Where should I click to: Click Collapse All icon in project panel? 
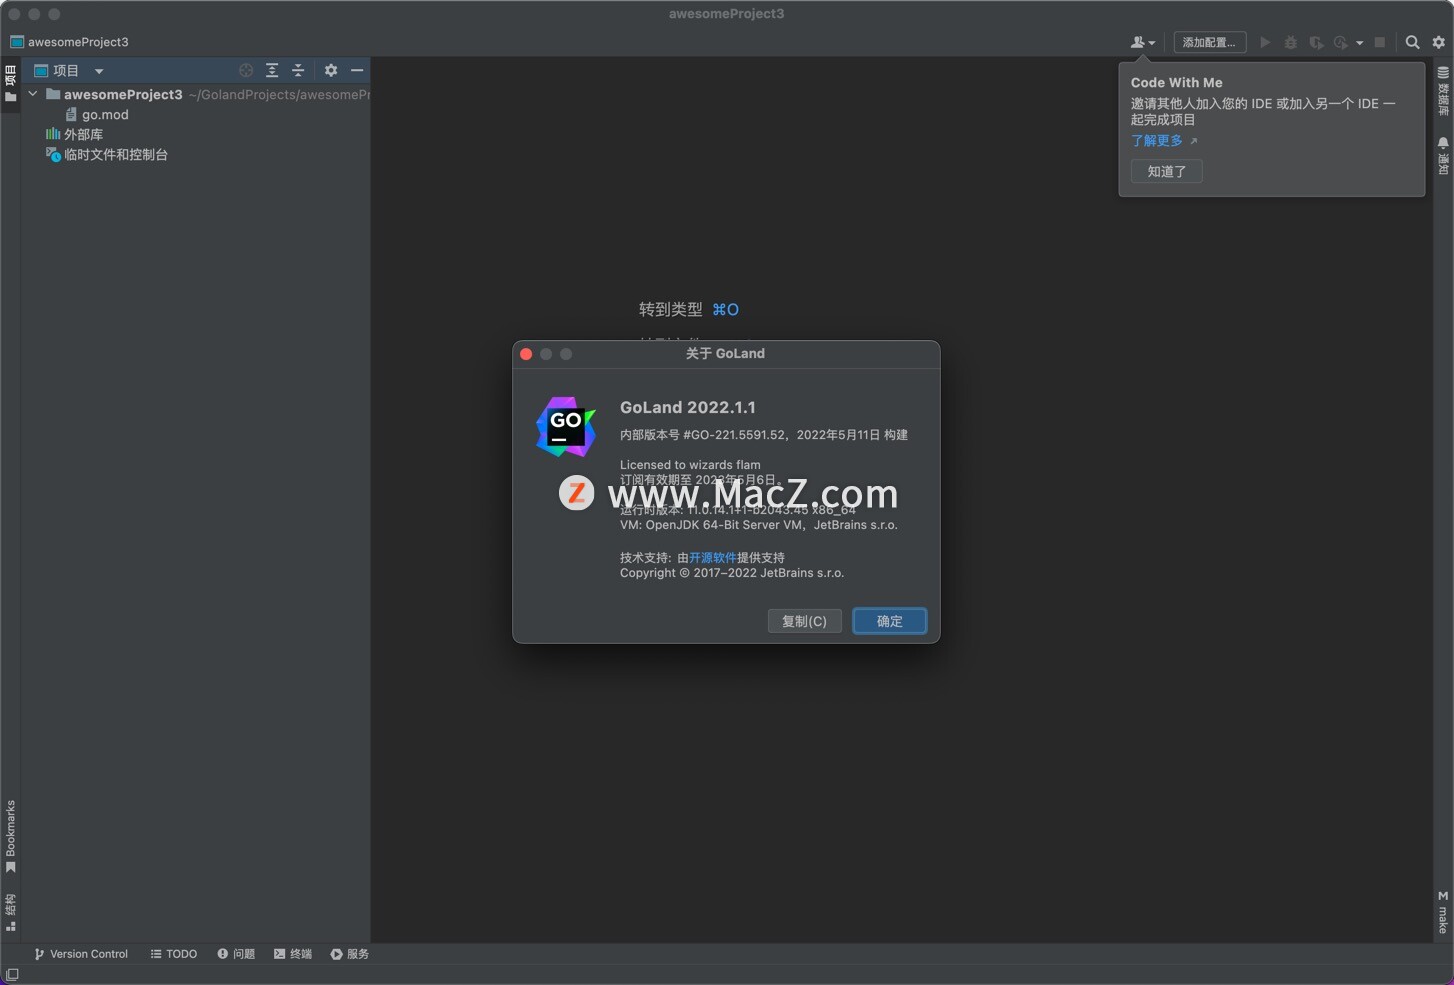[x=298, y=70]
